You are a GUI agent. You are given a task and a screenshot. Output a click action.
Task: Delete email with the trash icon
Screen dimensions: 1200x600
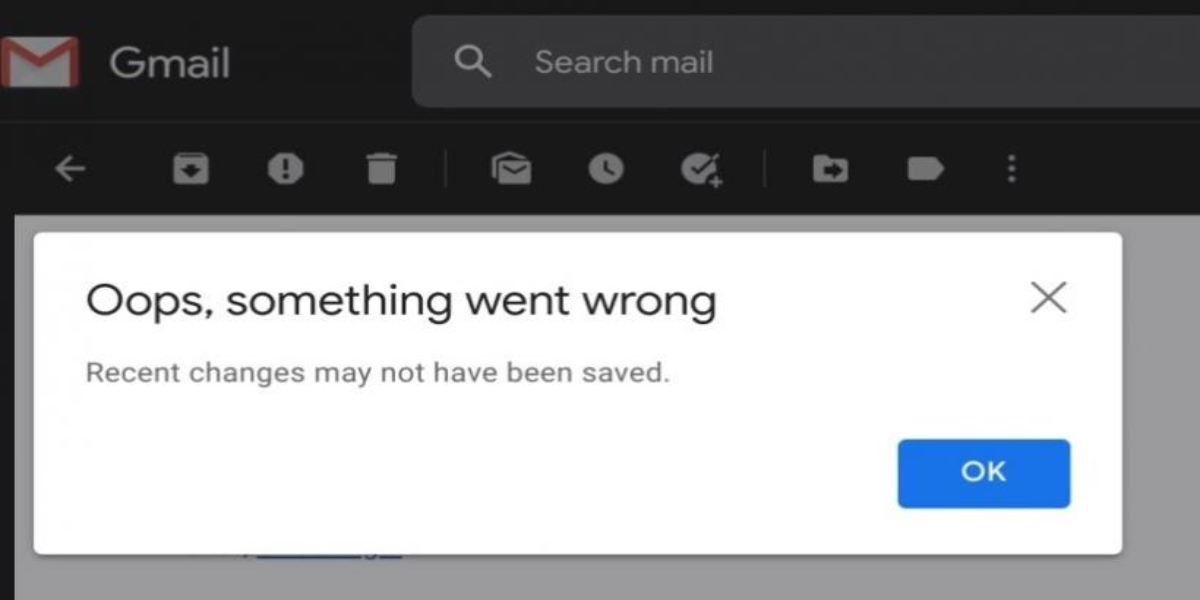tap(381, 169)
